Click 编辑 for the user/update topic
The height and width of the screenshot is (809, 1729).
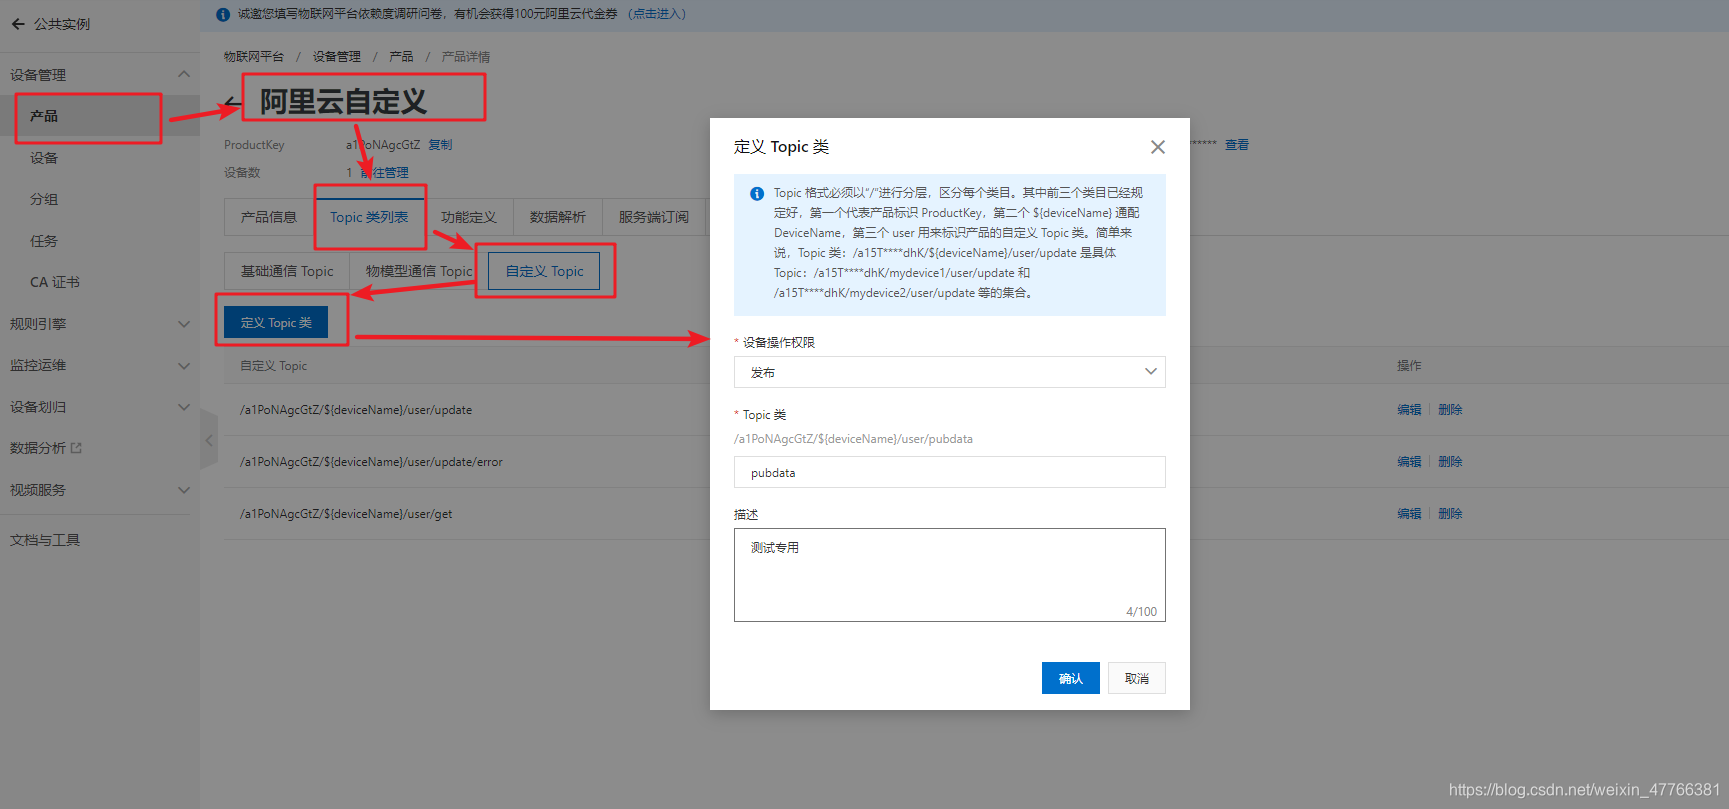[1409, 410]
